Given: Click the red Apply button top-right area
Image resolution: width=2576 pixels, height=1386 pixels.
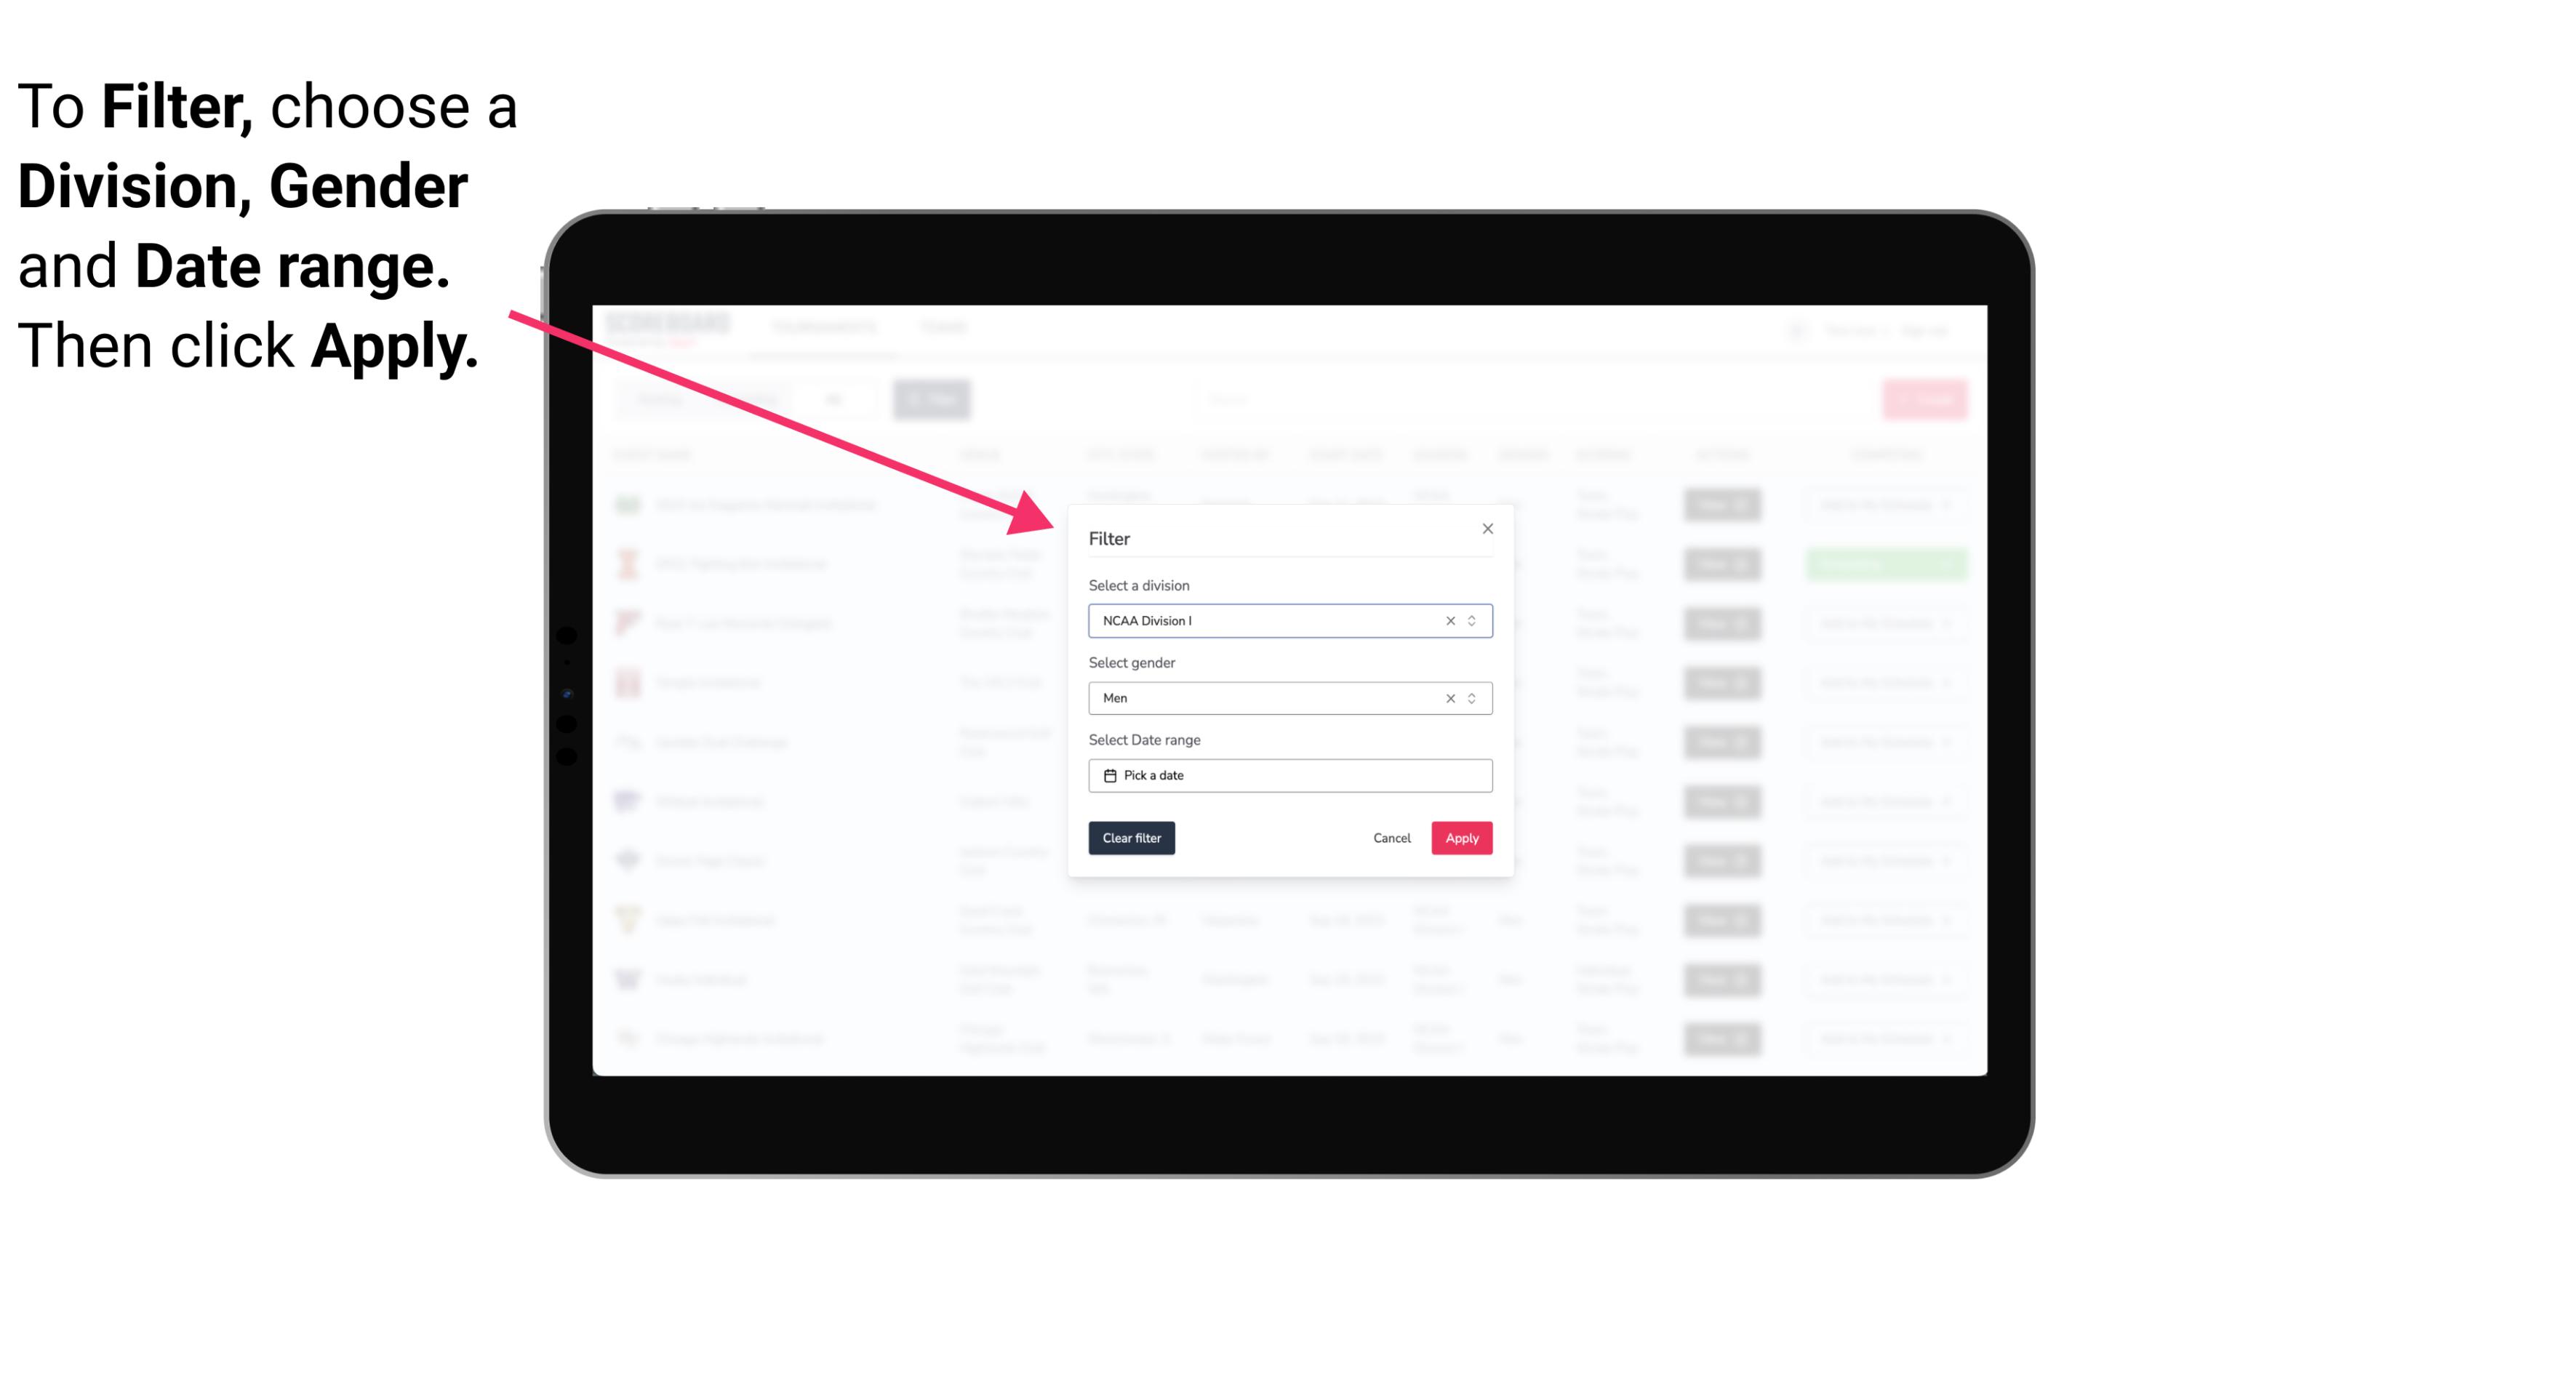Looking at the screenshot, I should click(x=1461, y=838).
